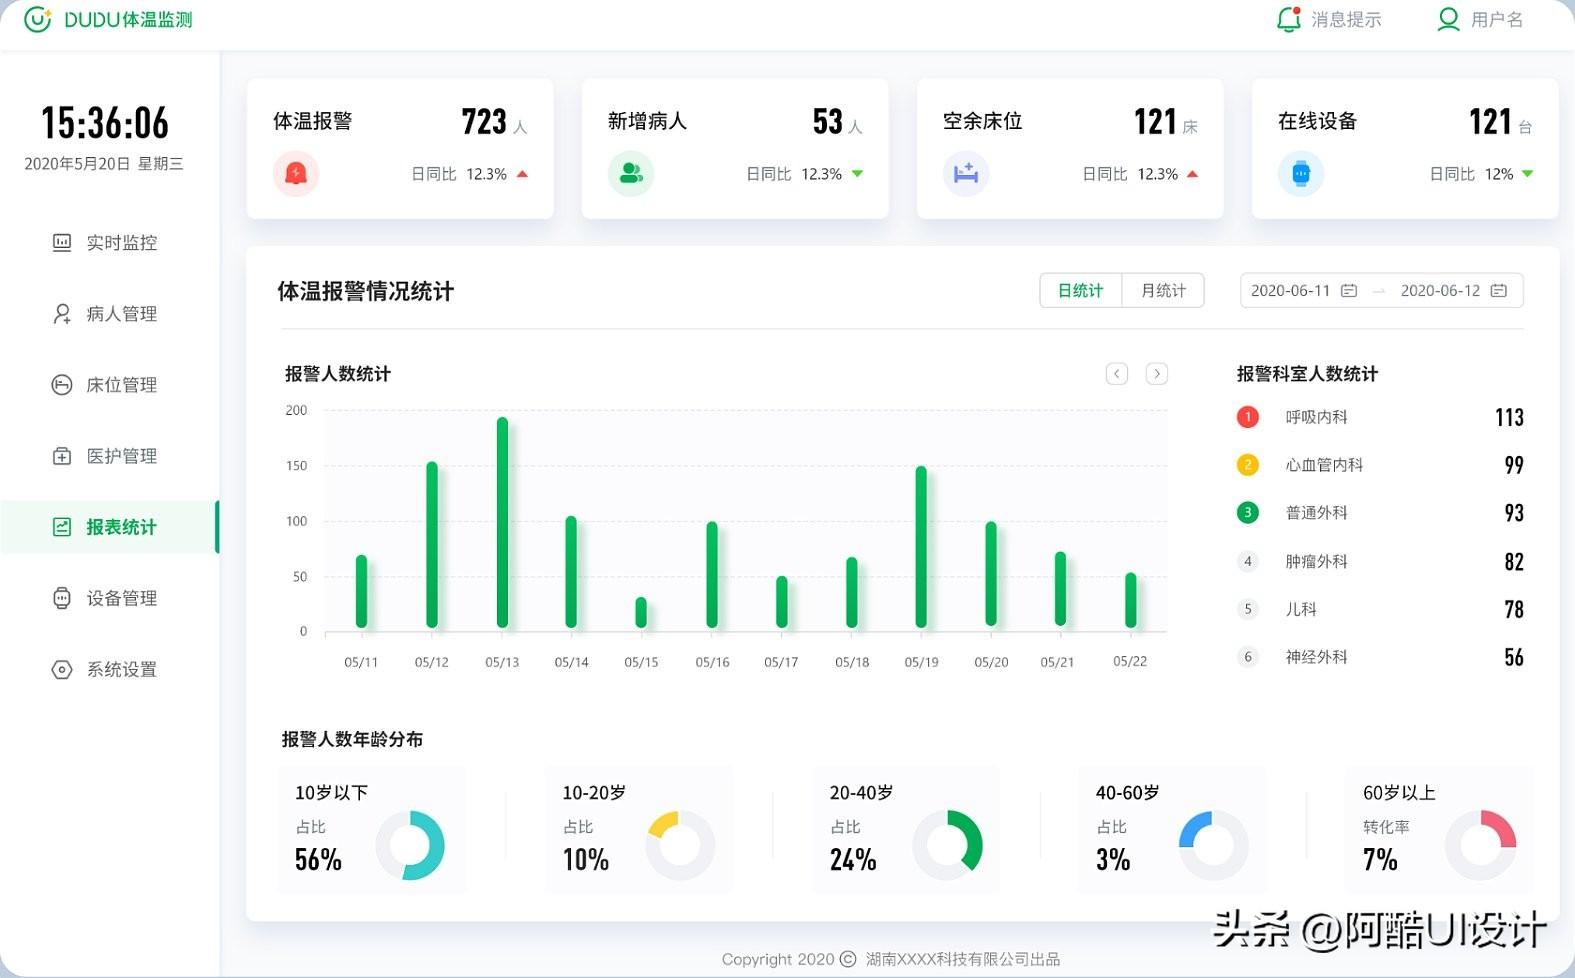The image size is (1575, 978).
Task: Click the teal donut chart for 10岁以下
Action: 410,845
